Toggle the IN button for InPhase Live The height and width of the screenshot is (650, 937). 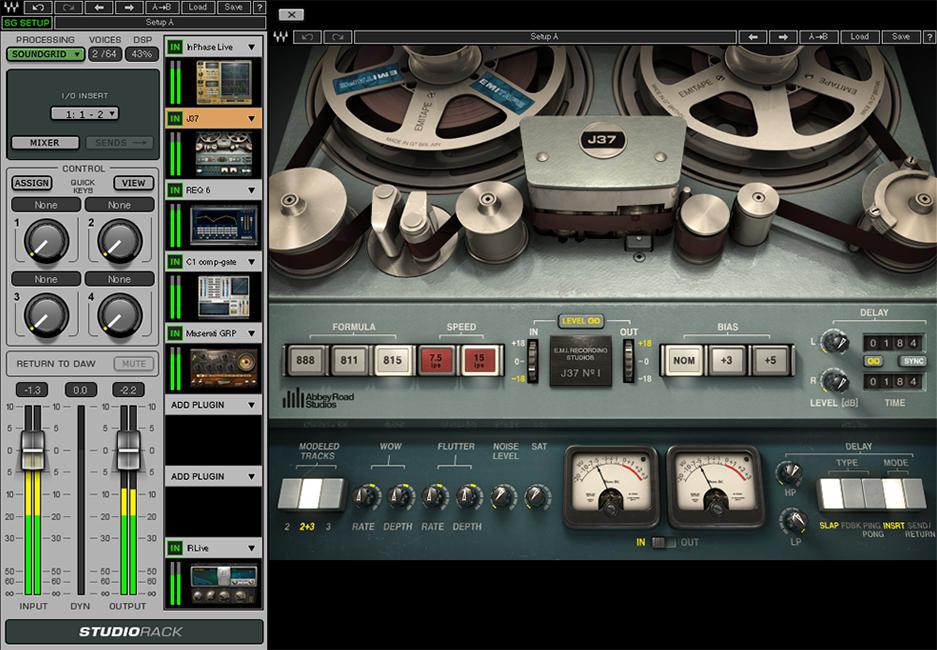[175, 46]
